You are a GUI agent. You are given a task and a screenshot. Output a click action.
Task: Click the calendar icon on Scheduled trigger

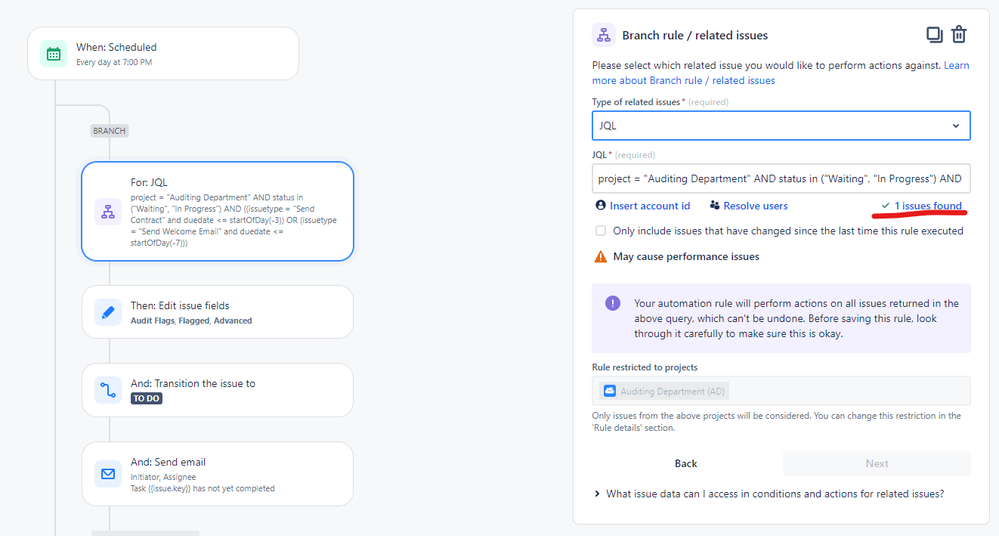pyautogui.click(x=54, y=54)
